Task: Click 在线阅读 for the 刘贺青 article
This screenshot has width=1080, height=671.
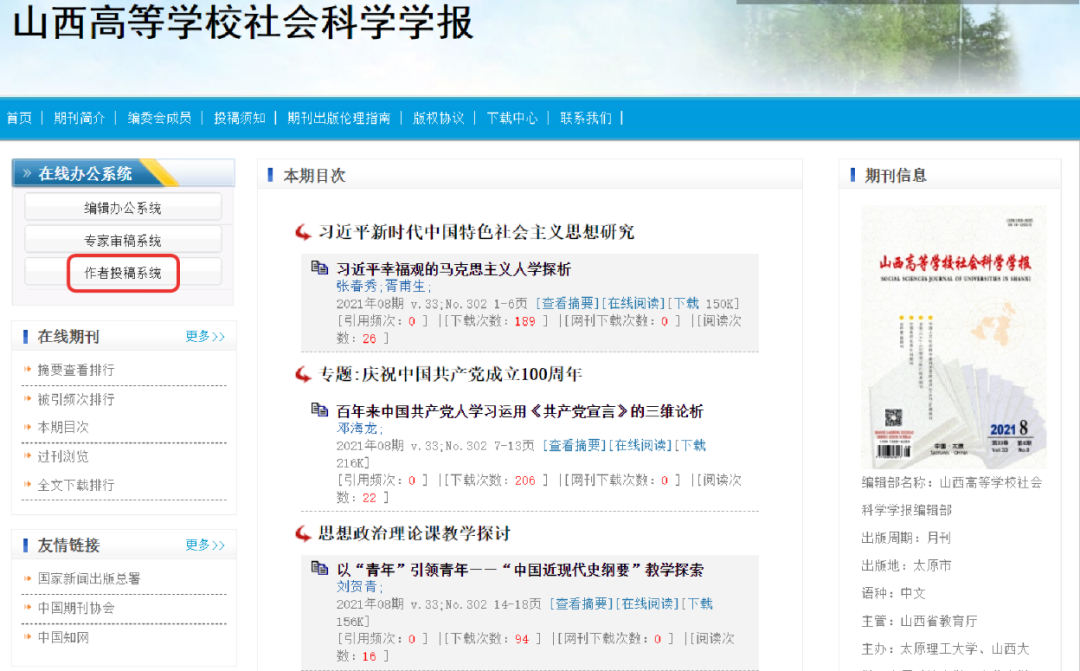Action: click(647, 603)
